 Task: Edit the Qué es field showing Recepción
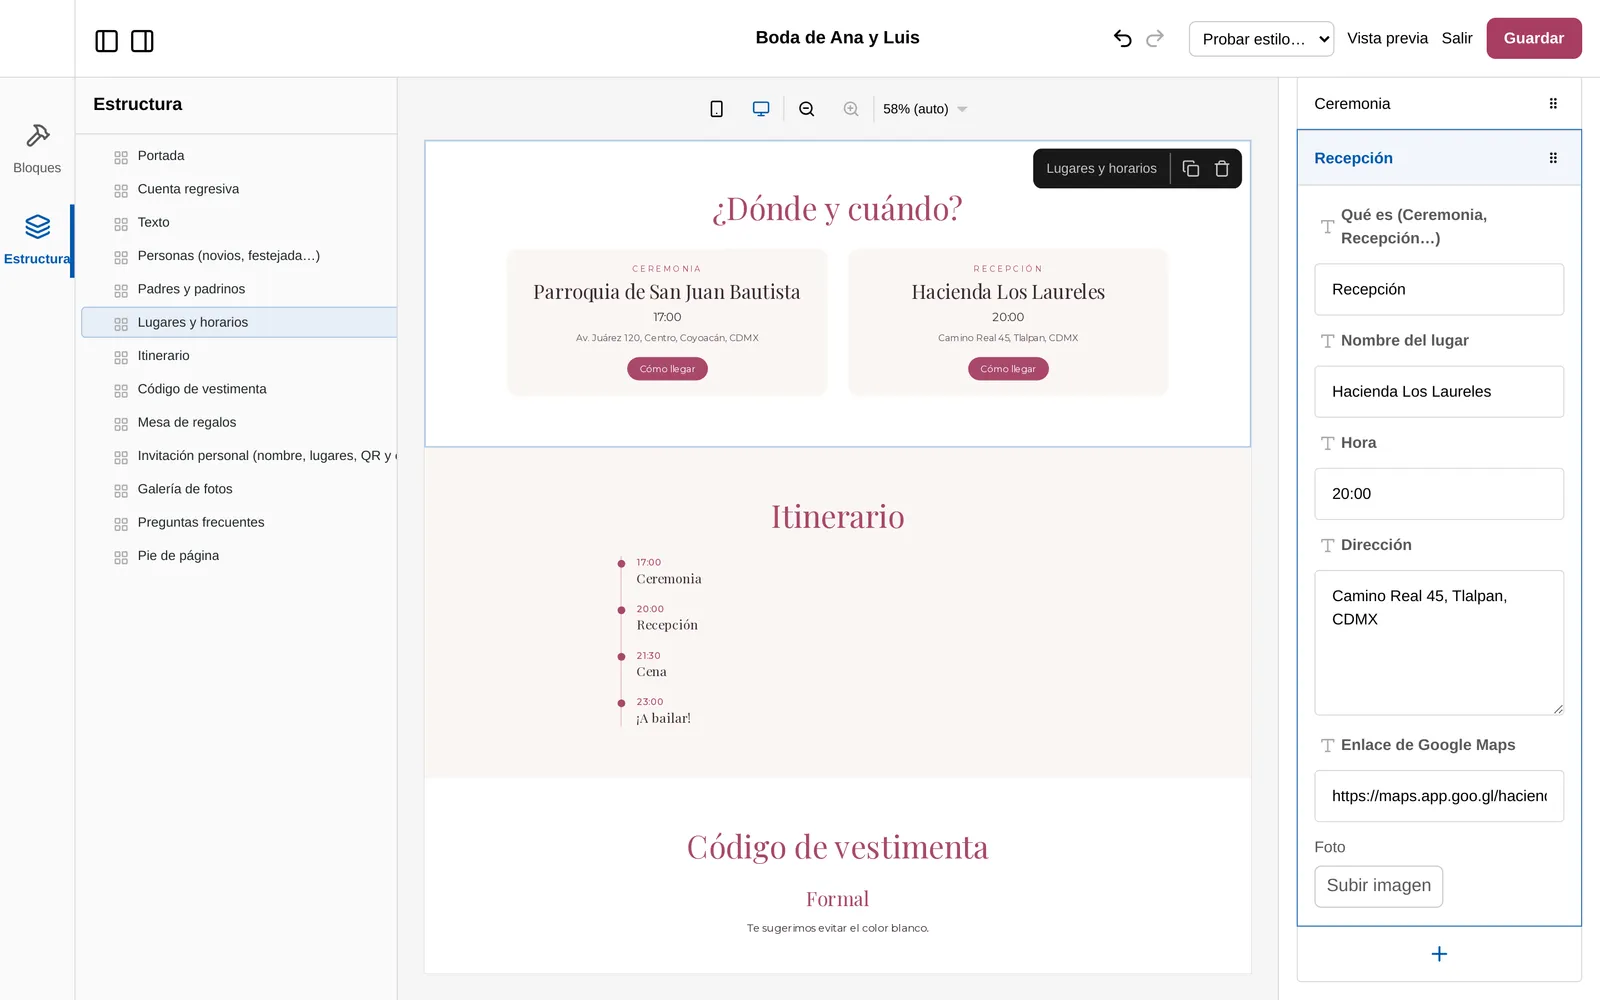pyautogui.click(x=1439, y=290)
